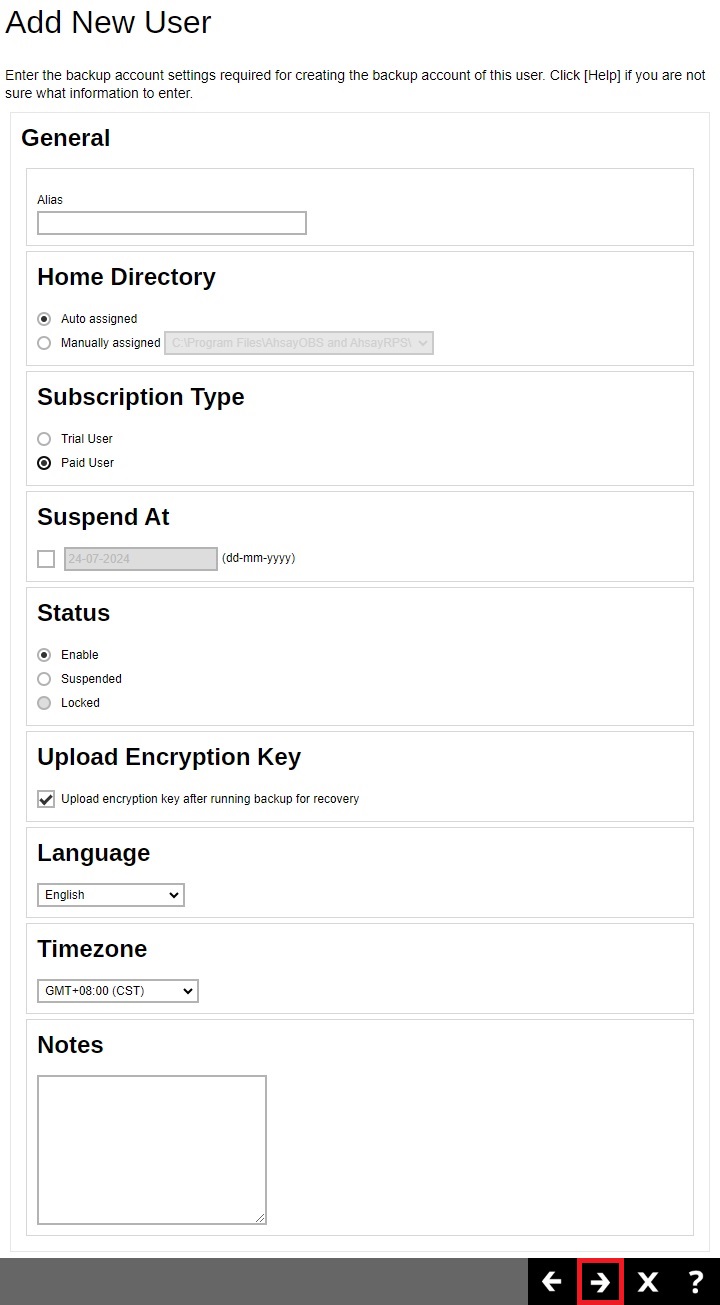720x1305 pixels.
Task: Click the Back arrow to return
Action: tap(553, 1281)
